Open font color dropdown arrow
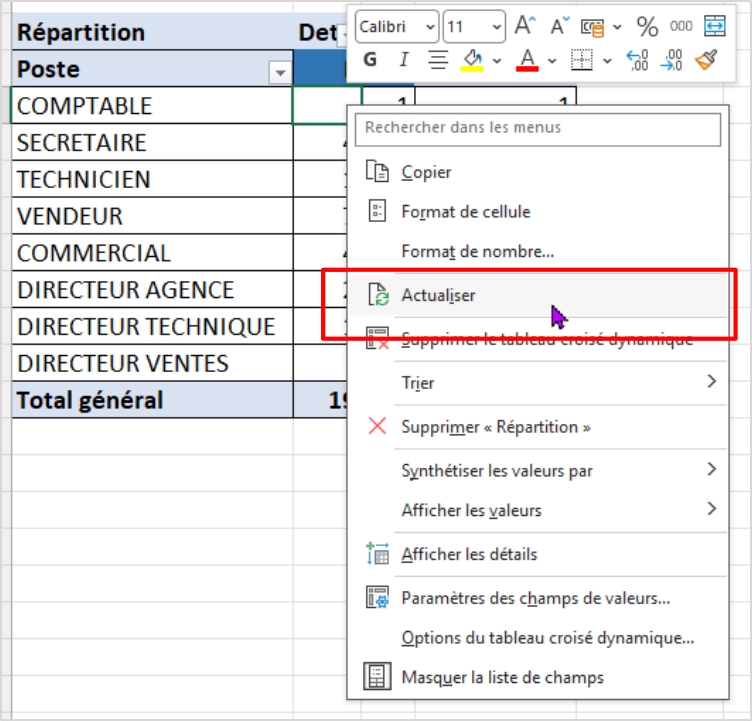Image resolution: width=752 pixels, height=721 pixels. coord(552,61)
